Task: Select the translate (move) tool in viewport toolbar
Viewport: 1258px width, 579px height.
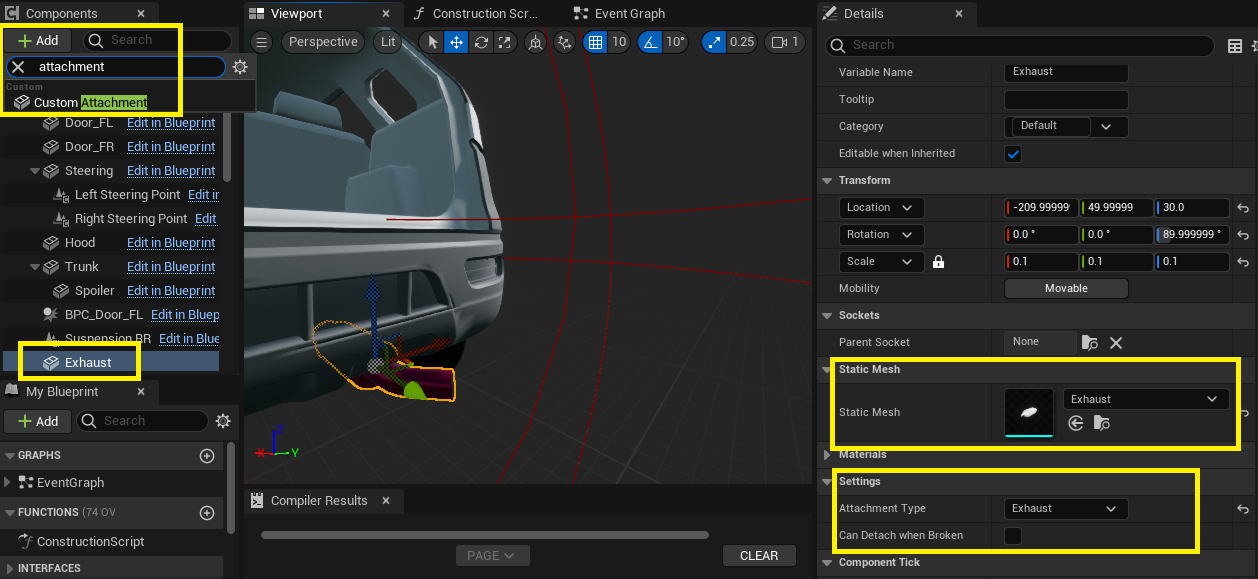Action: [x=456, y=42]
